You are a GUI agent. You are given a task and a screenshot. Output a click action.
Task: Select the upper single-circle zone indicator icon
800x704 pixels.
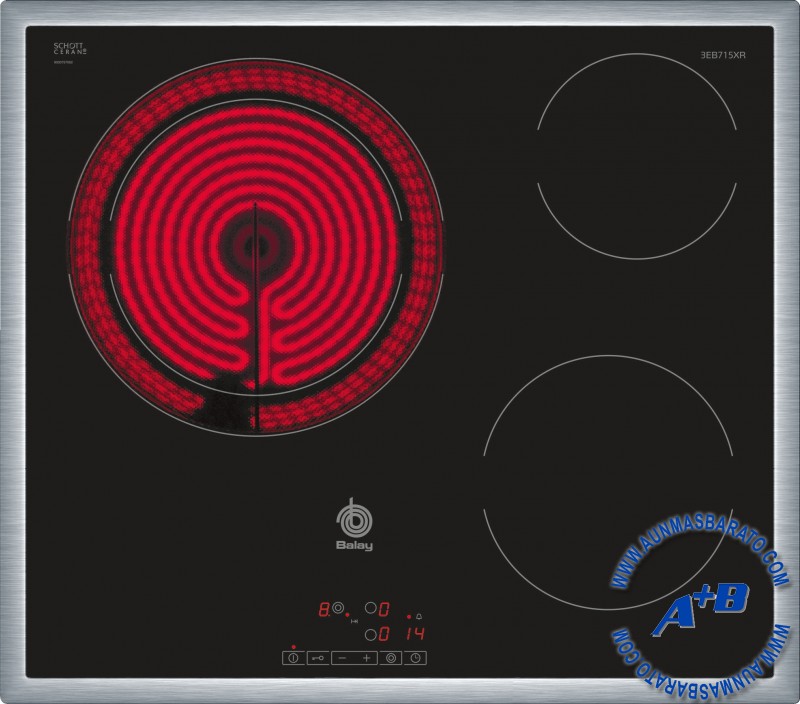(371, 608)
